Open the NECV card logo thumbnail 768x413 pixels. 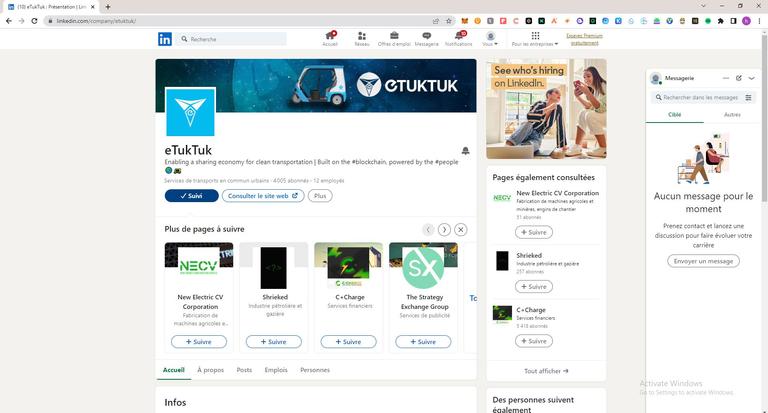(198, 267)
